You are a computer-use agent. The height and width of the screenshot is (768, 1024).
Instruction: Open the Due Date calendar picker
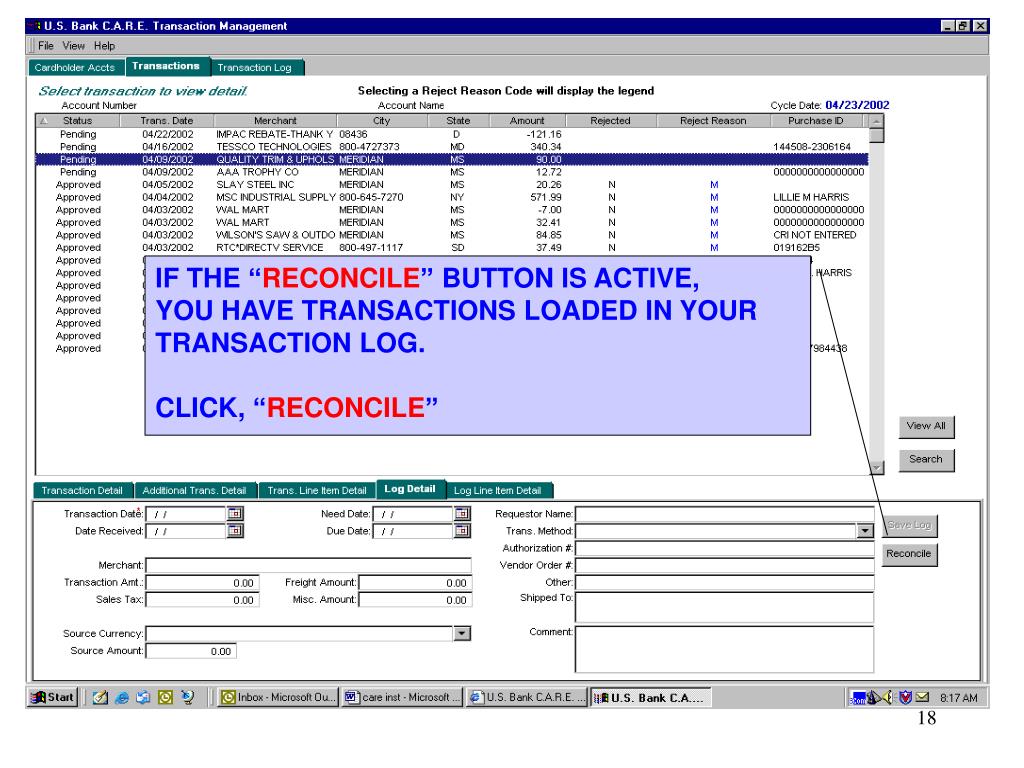point(462,530)
